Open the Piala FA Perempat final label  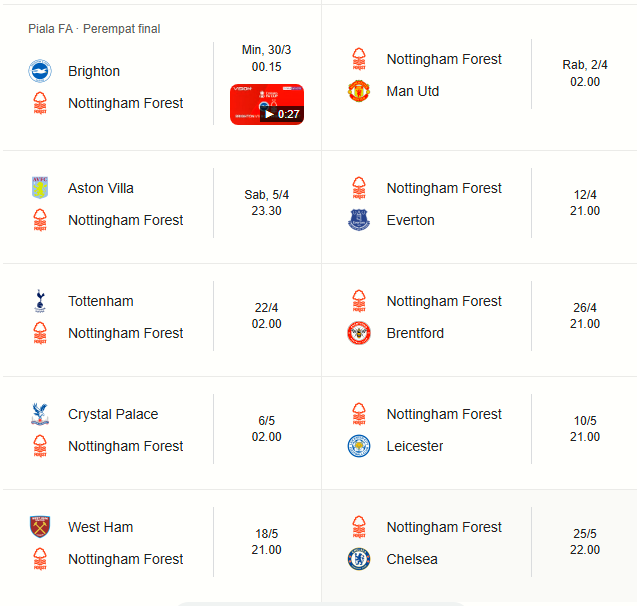pos(94,29)
